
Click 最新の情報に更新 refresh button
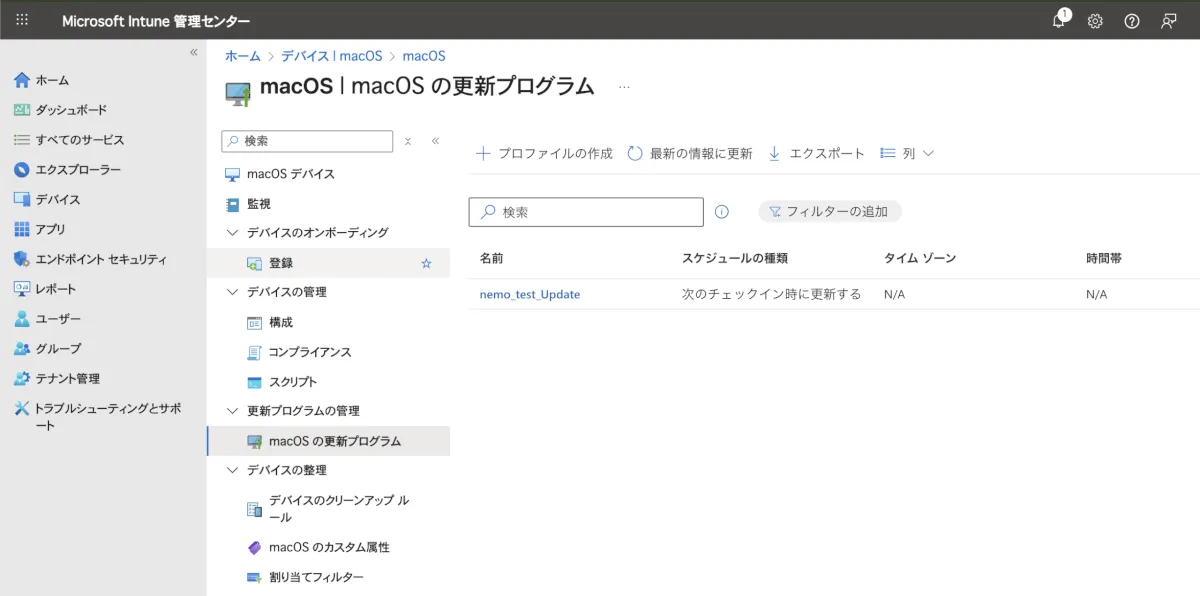(x=690, y=154)
